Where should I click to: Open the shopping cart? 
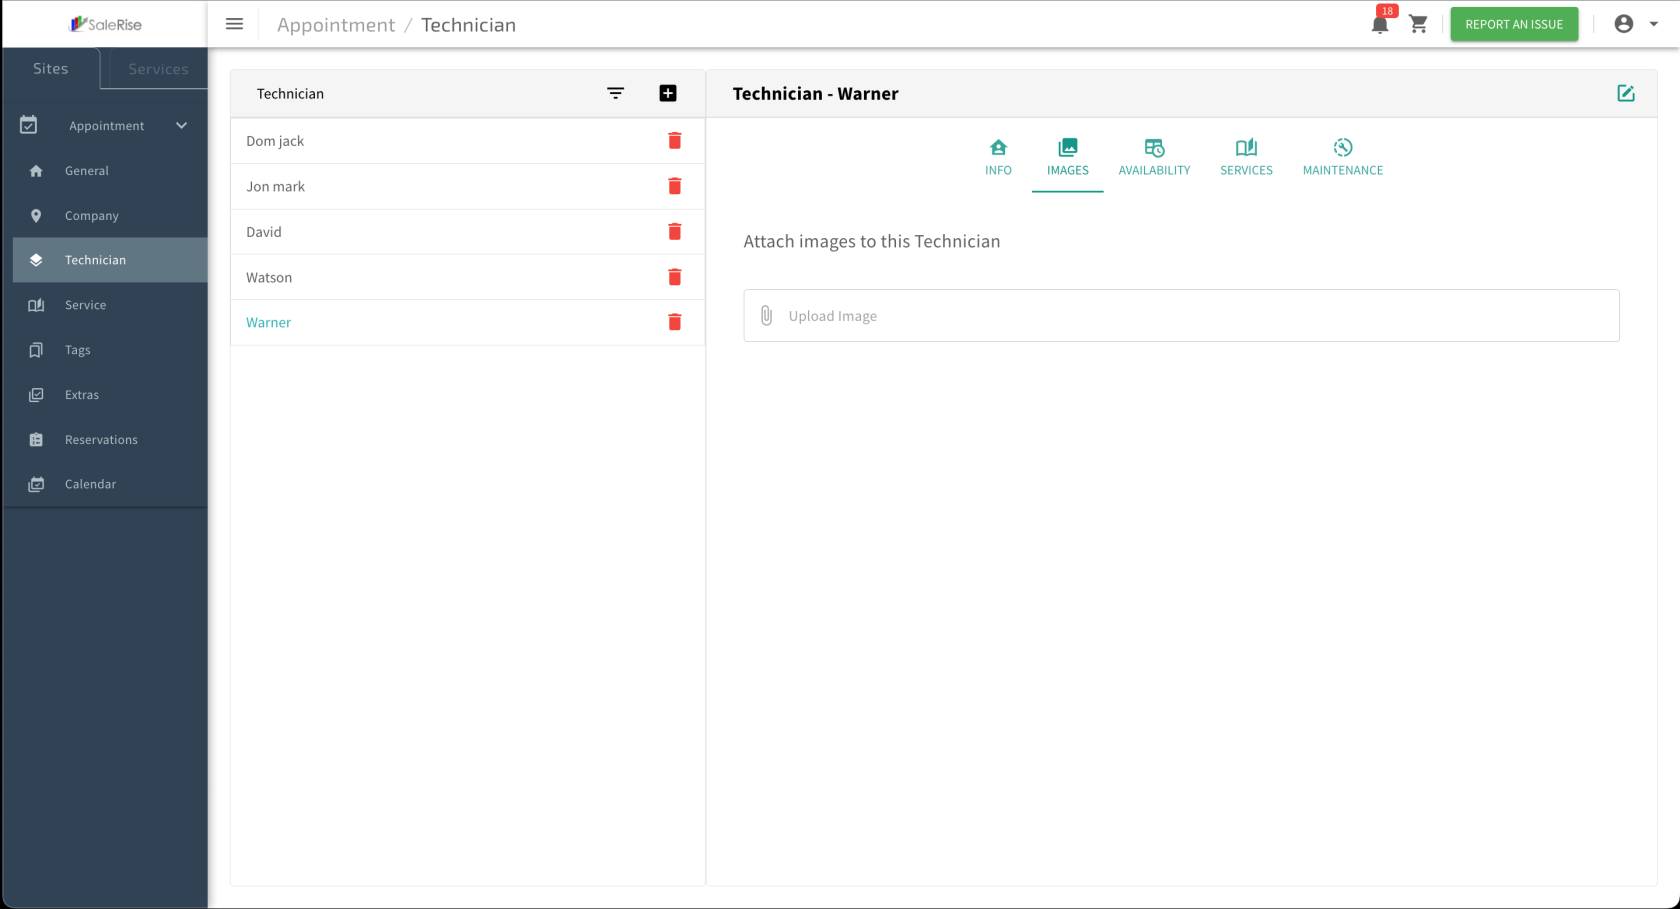[x=1418, y=24]
